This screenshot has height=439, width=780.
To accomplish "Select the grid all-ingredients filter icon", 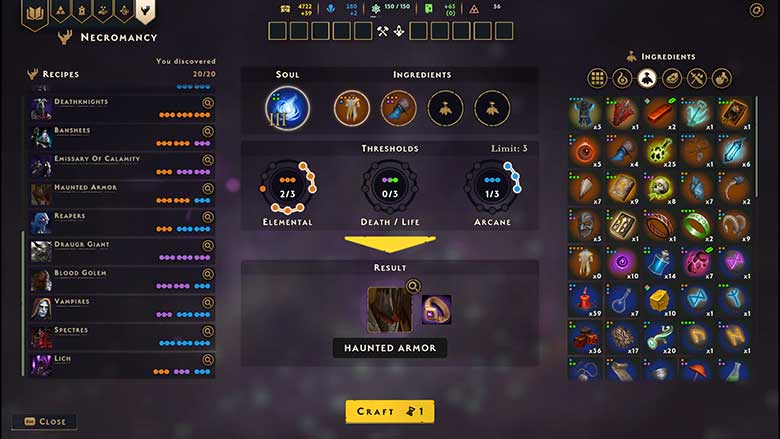I will coord(597,78).
